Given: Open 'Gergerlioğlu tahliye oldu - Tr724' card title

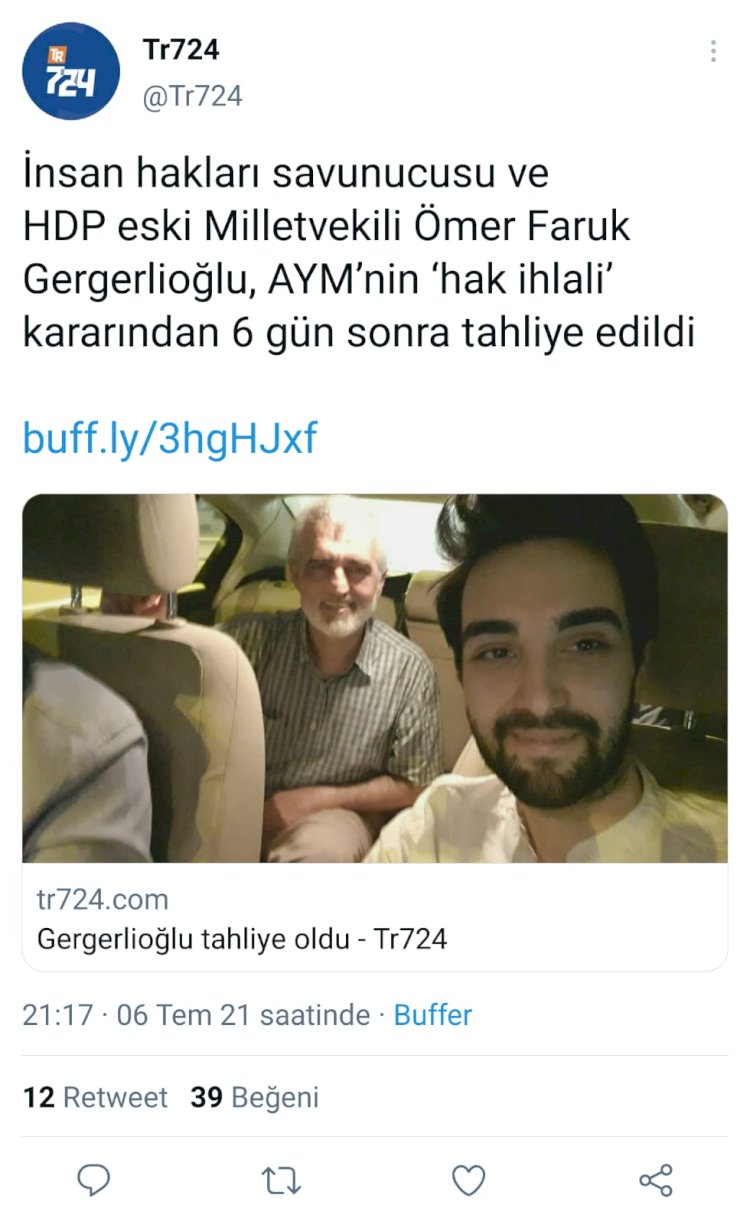Looking at the screenshot, I should (242, 939).
